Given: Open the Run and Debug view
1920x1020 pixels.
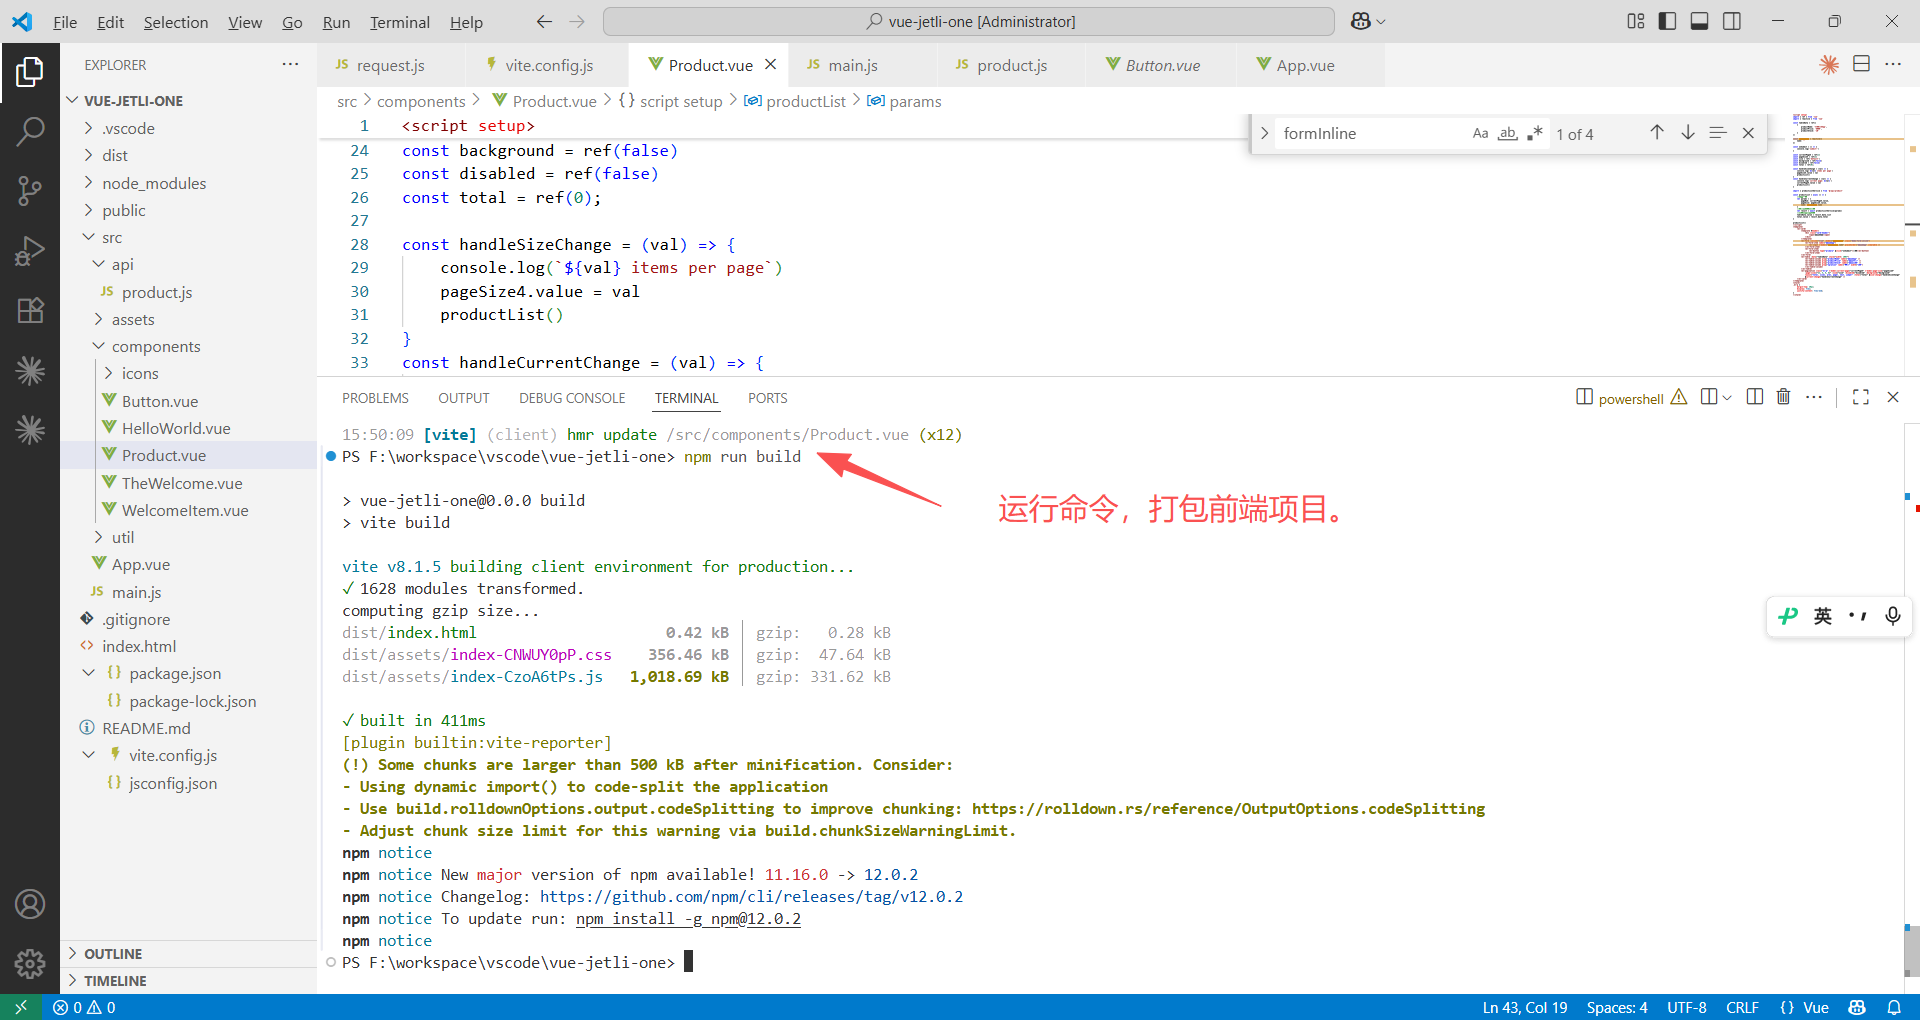Looking at the screenshot, I should 30,251.
